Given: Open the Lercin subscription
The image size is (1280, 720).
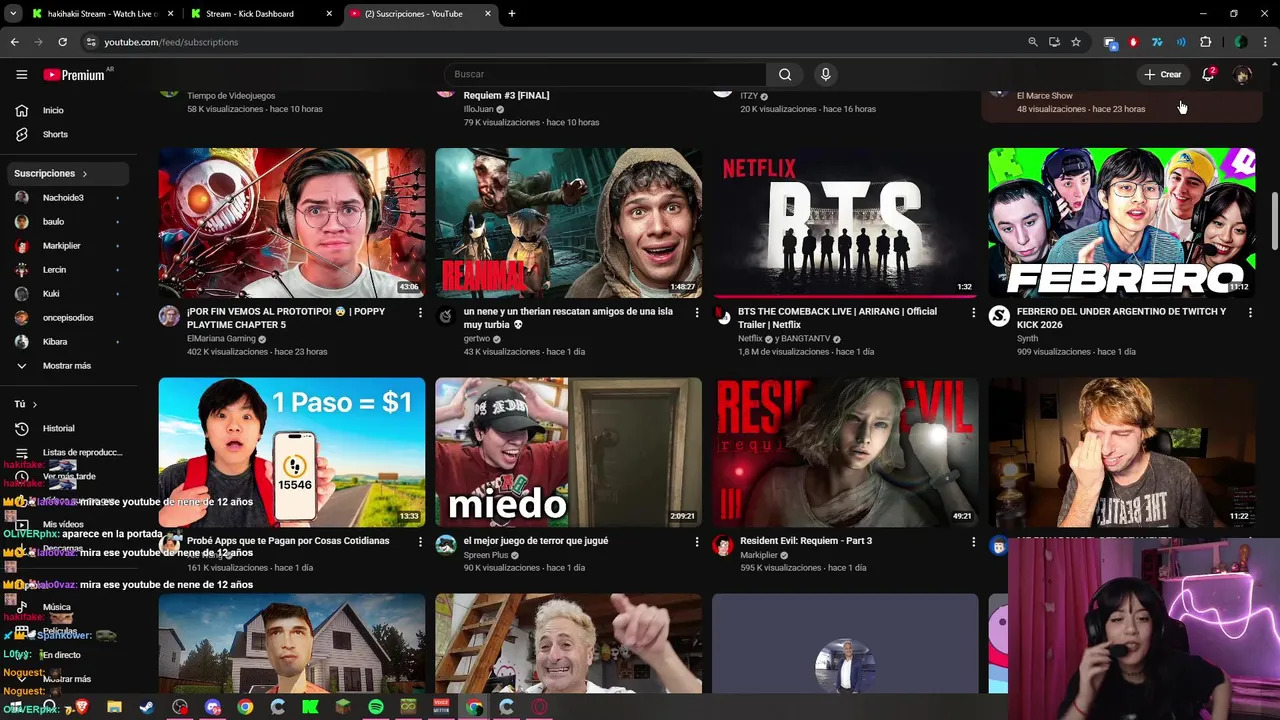Looking at the screenshot, I should click(68, 270).
